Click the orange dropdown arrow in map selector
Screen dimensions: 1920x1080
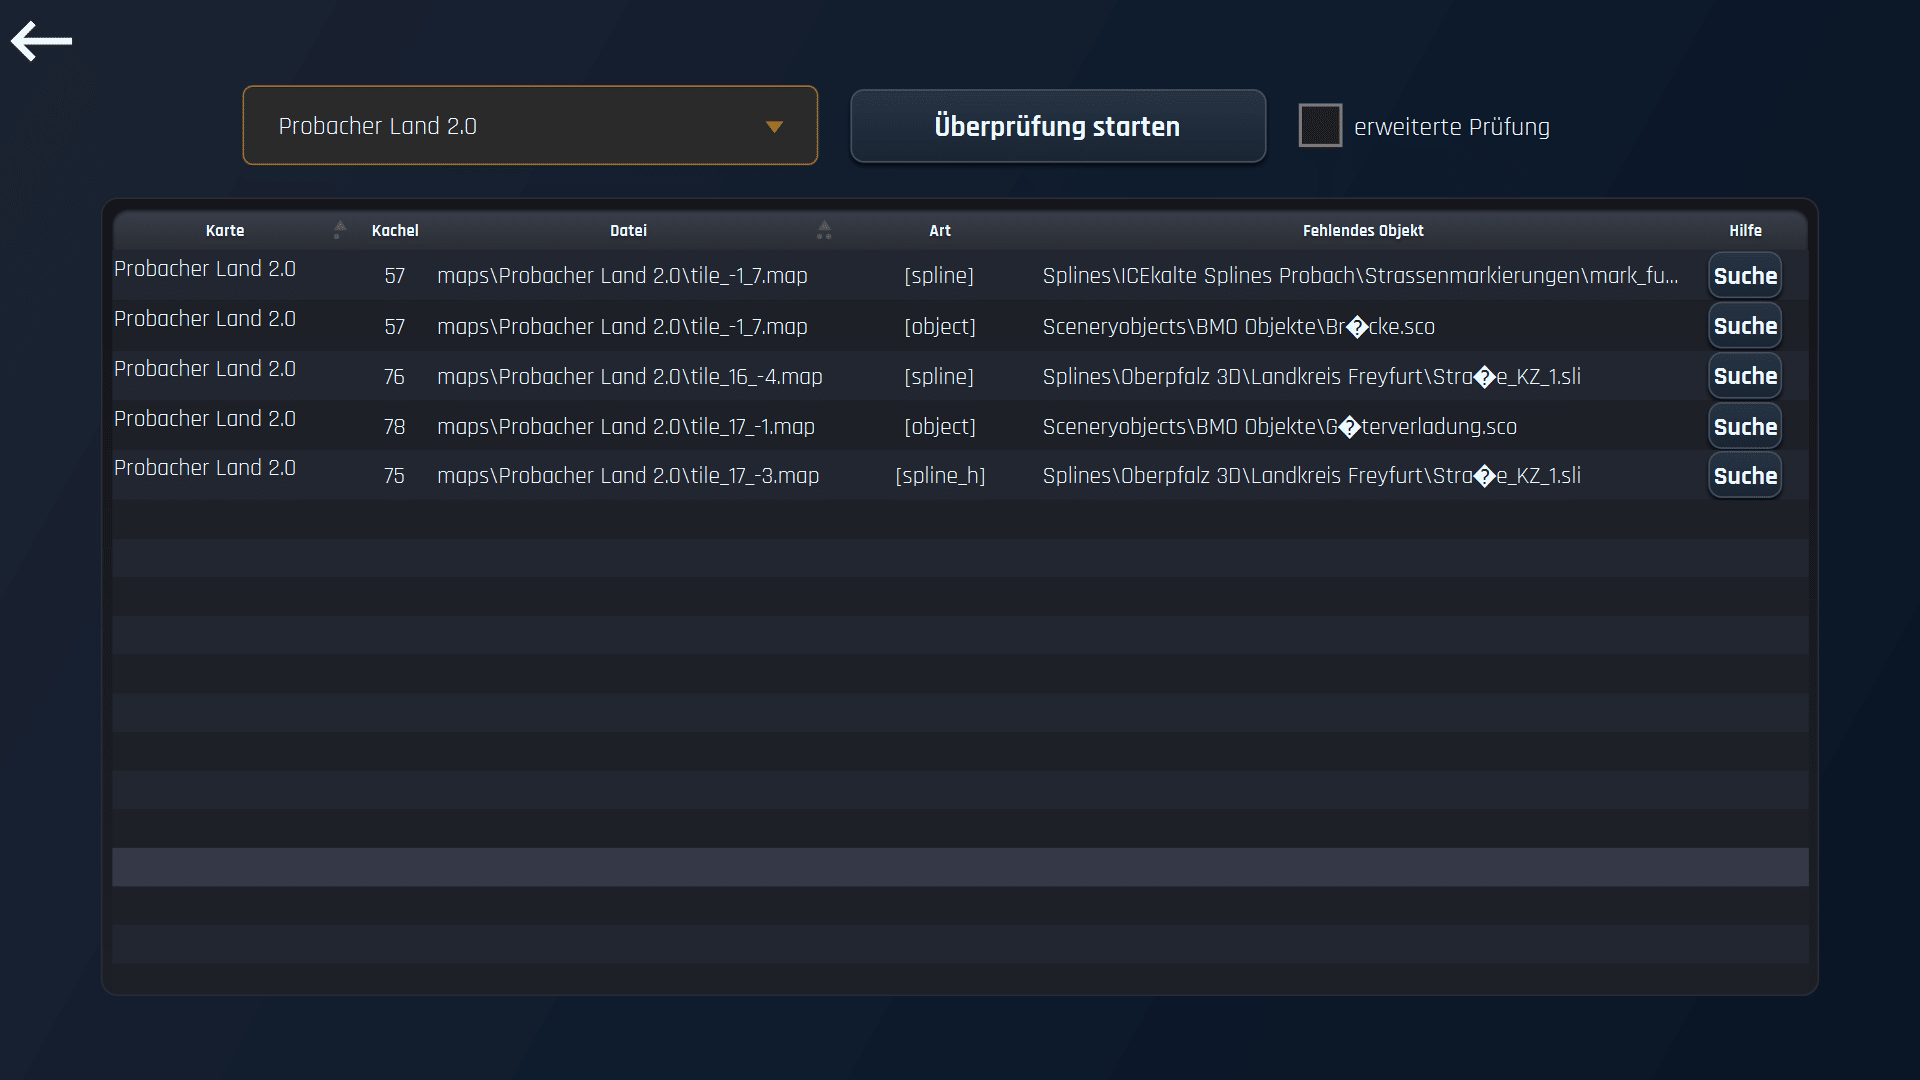pos(774,127)
